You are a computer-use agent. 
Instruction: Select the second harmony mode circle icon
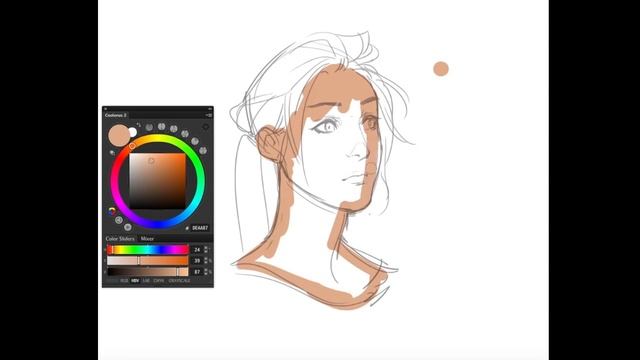click(162, 127)
